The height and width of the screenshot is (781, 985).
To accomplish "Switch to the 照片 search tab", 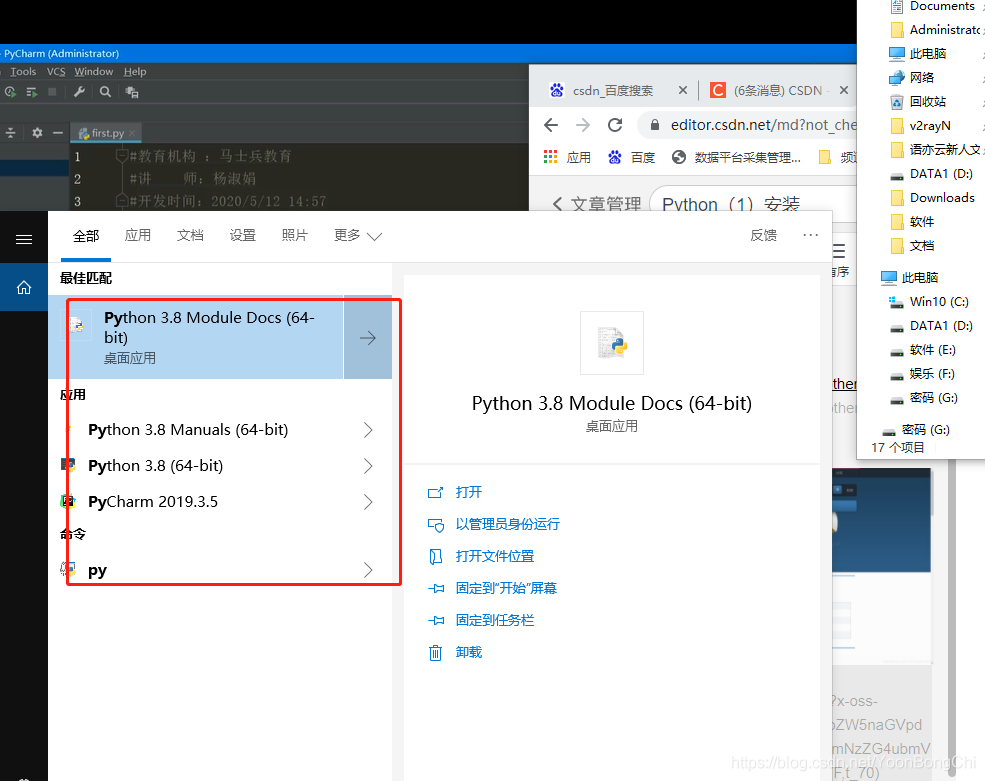I will [295, 235].
